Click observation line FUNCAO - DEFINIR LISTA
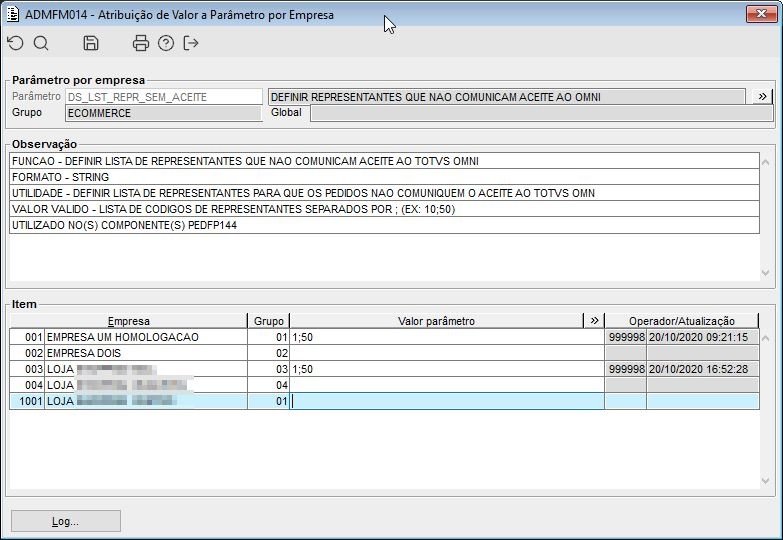 point(385,161)
